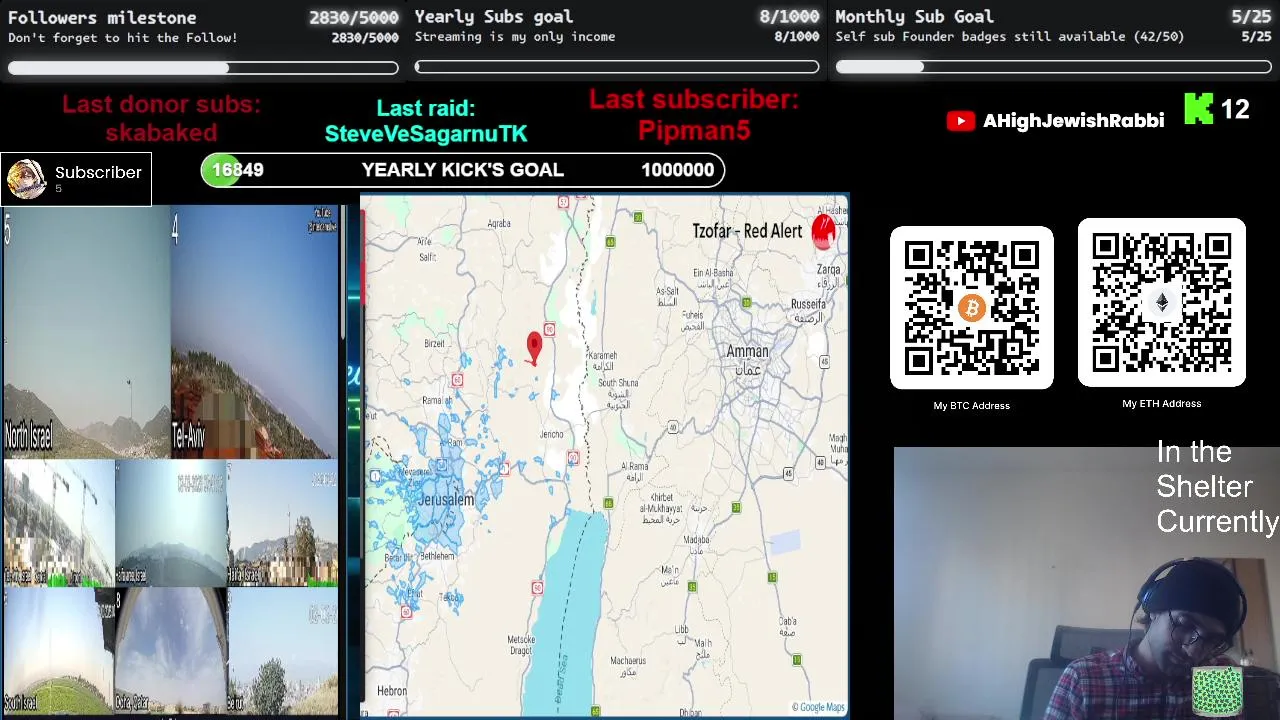
Task: Open the Tel-Aviv camera feed
Action: 254,333
